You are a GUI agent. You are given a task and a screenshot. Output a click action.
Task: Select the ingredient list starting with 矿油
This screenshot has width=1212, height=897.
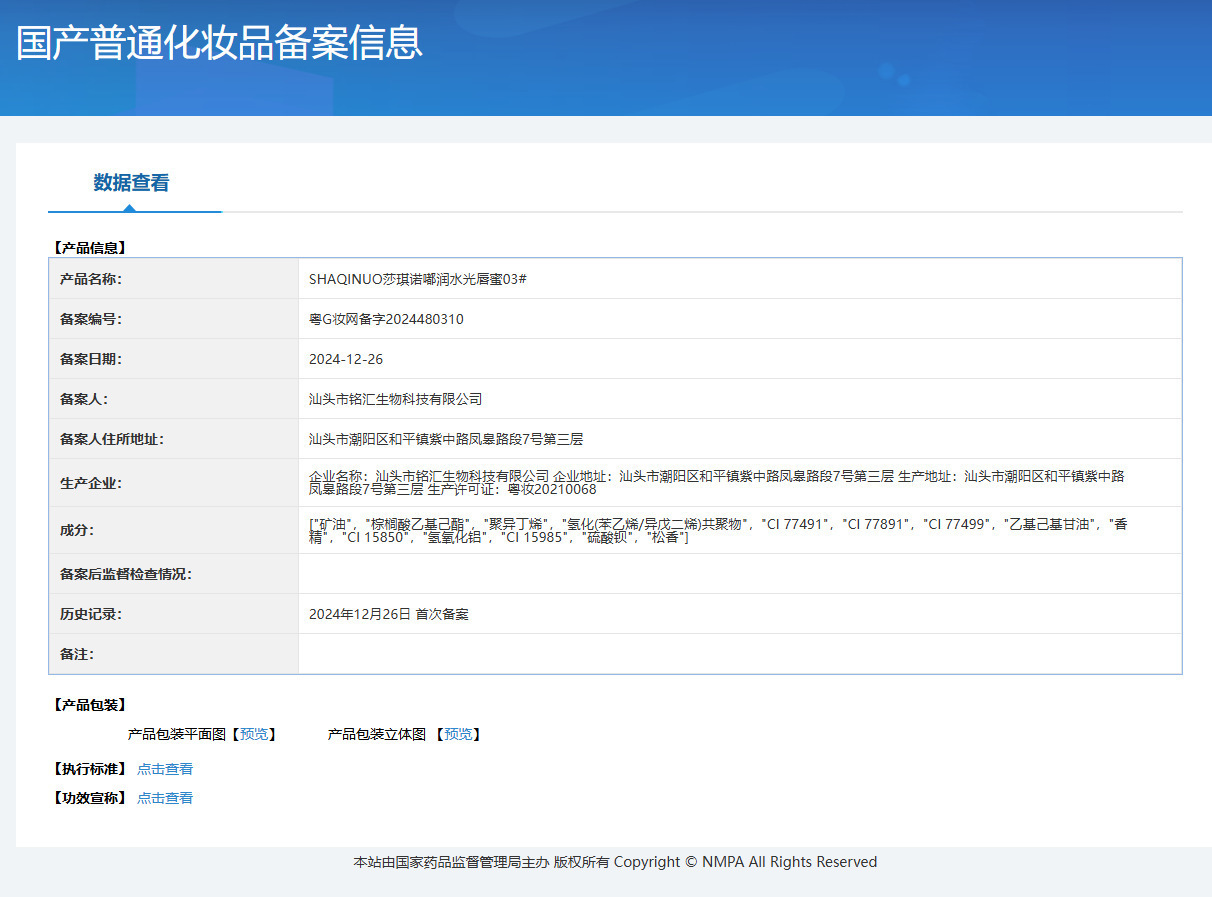(719, 530)
